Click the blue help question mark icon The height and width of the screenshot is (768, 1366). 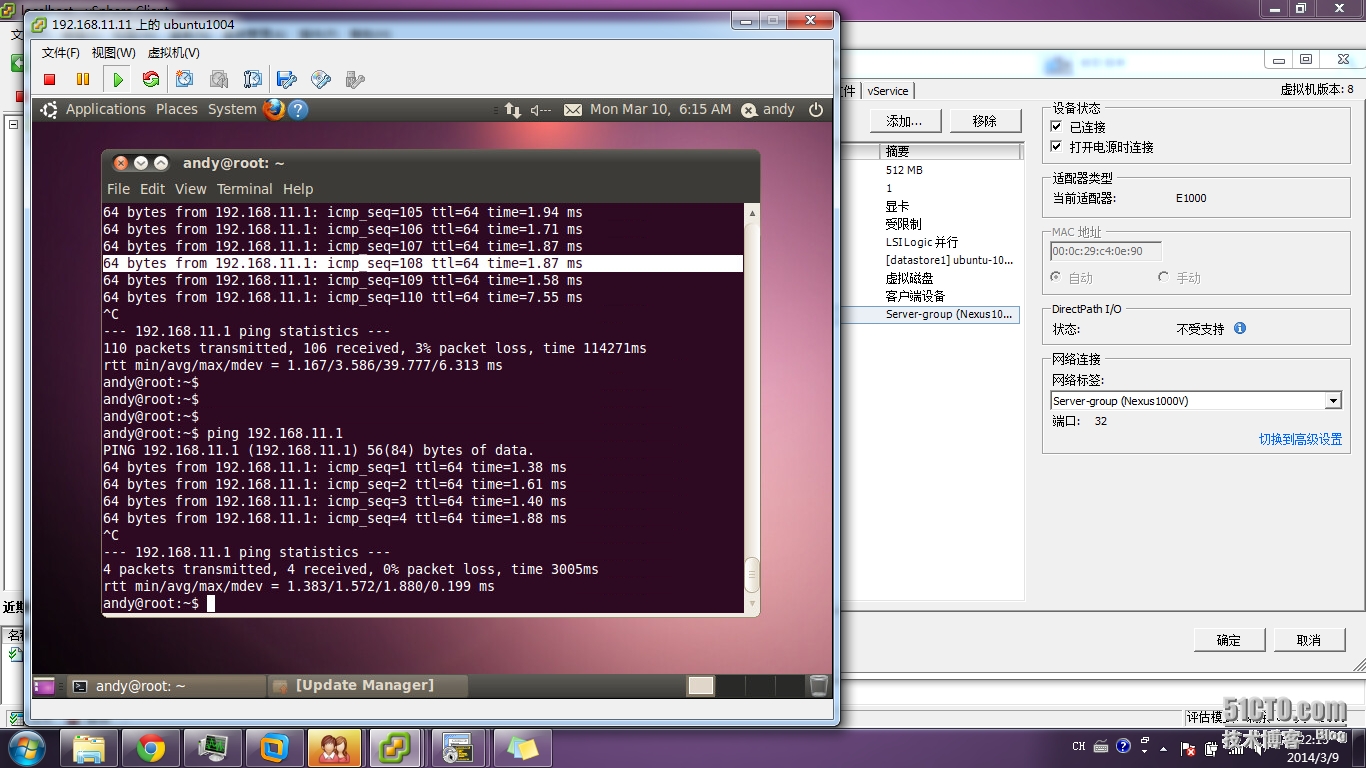298,110
